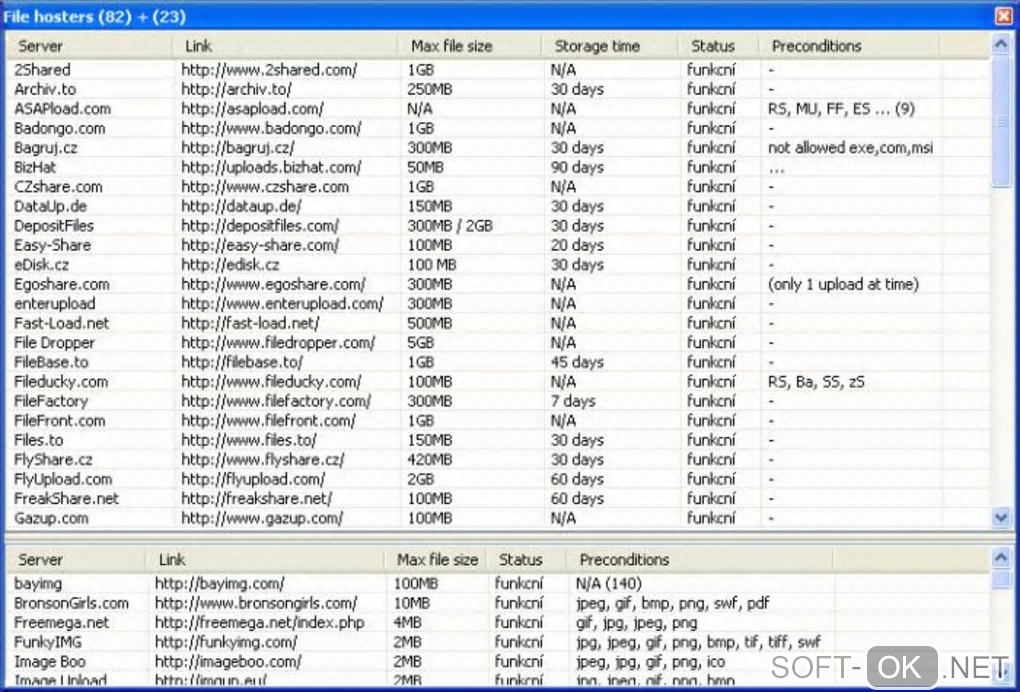Select the DataUp.de server row
The height and width of the screenshot is (692, 1020).
click(x=499, y=206)
